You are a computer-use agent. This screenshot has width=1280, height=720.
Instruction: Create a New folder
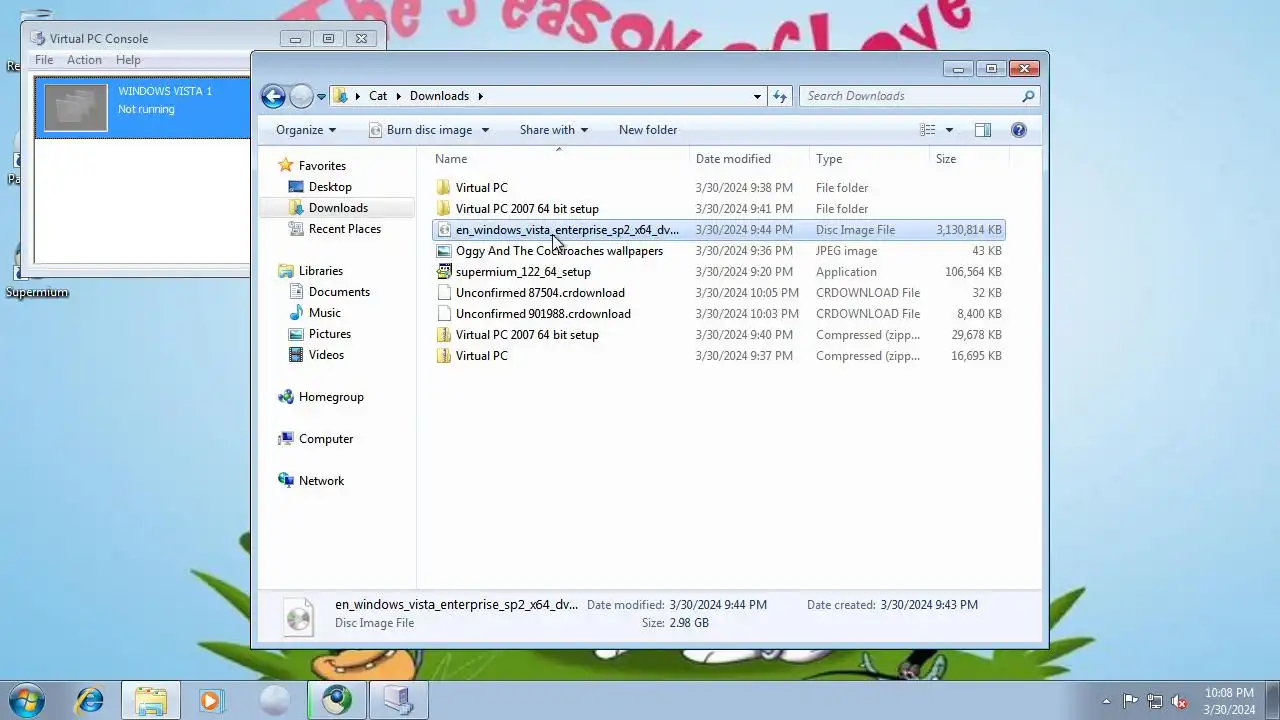(x=648, y=130)
